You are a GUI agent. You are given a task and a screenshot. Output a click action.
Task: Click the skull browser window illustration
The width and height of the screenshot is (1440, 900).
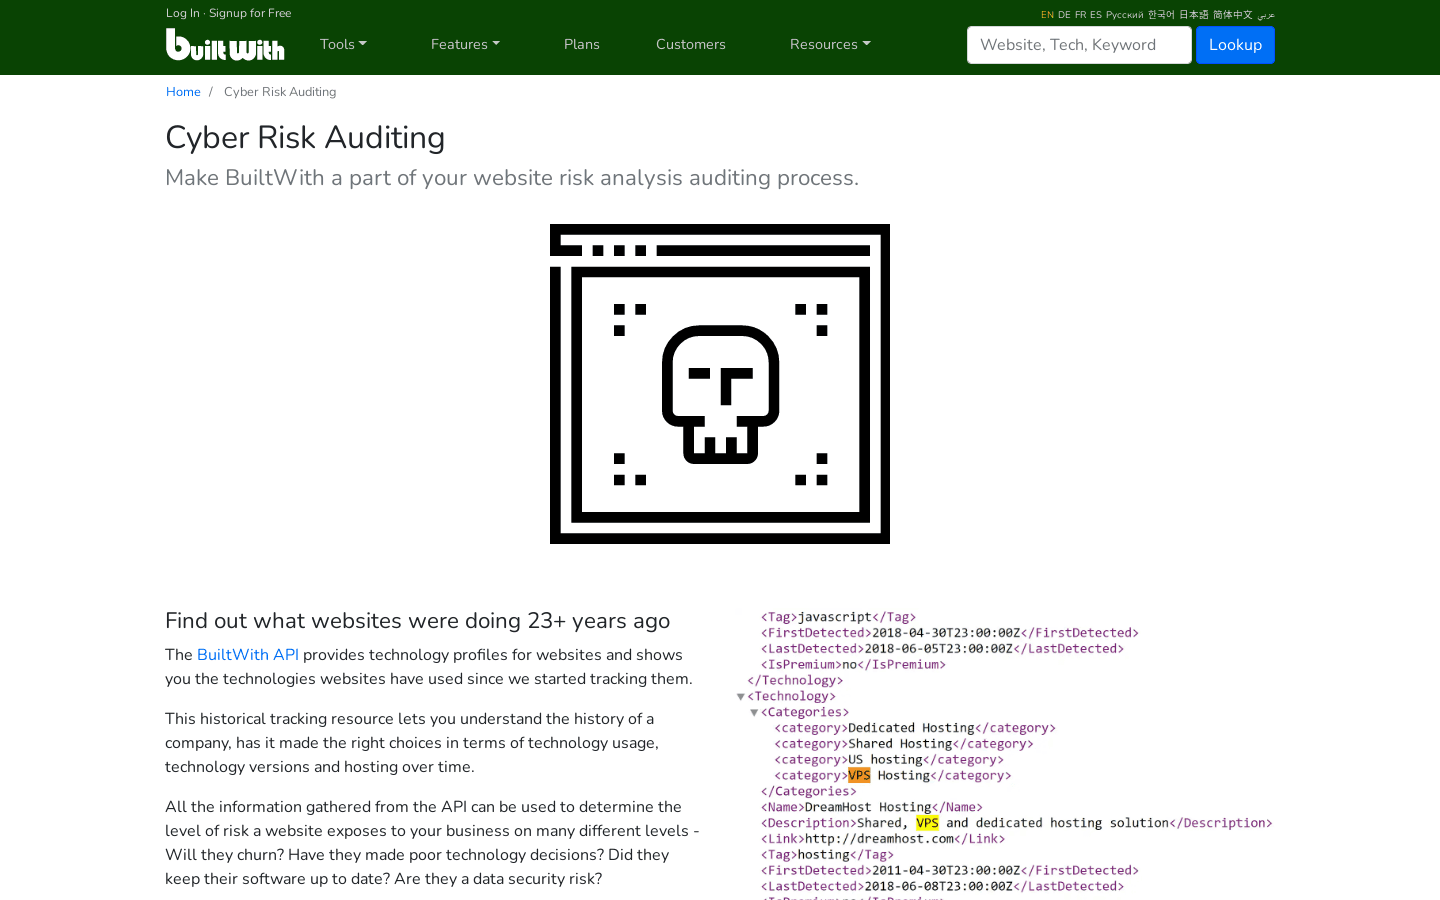point(720,384)
